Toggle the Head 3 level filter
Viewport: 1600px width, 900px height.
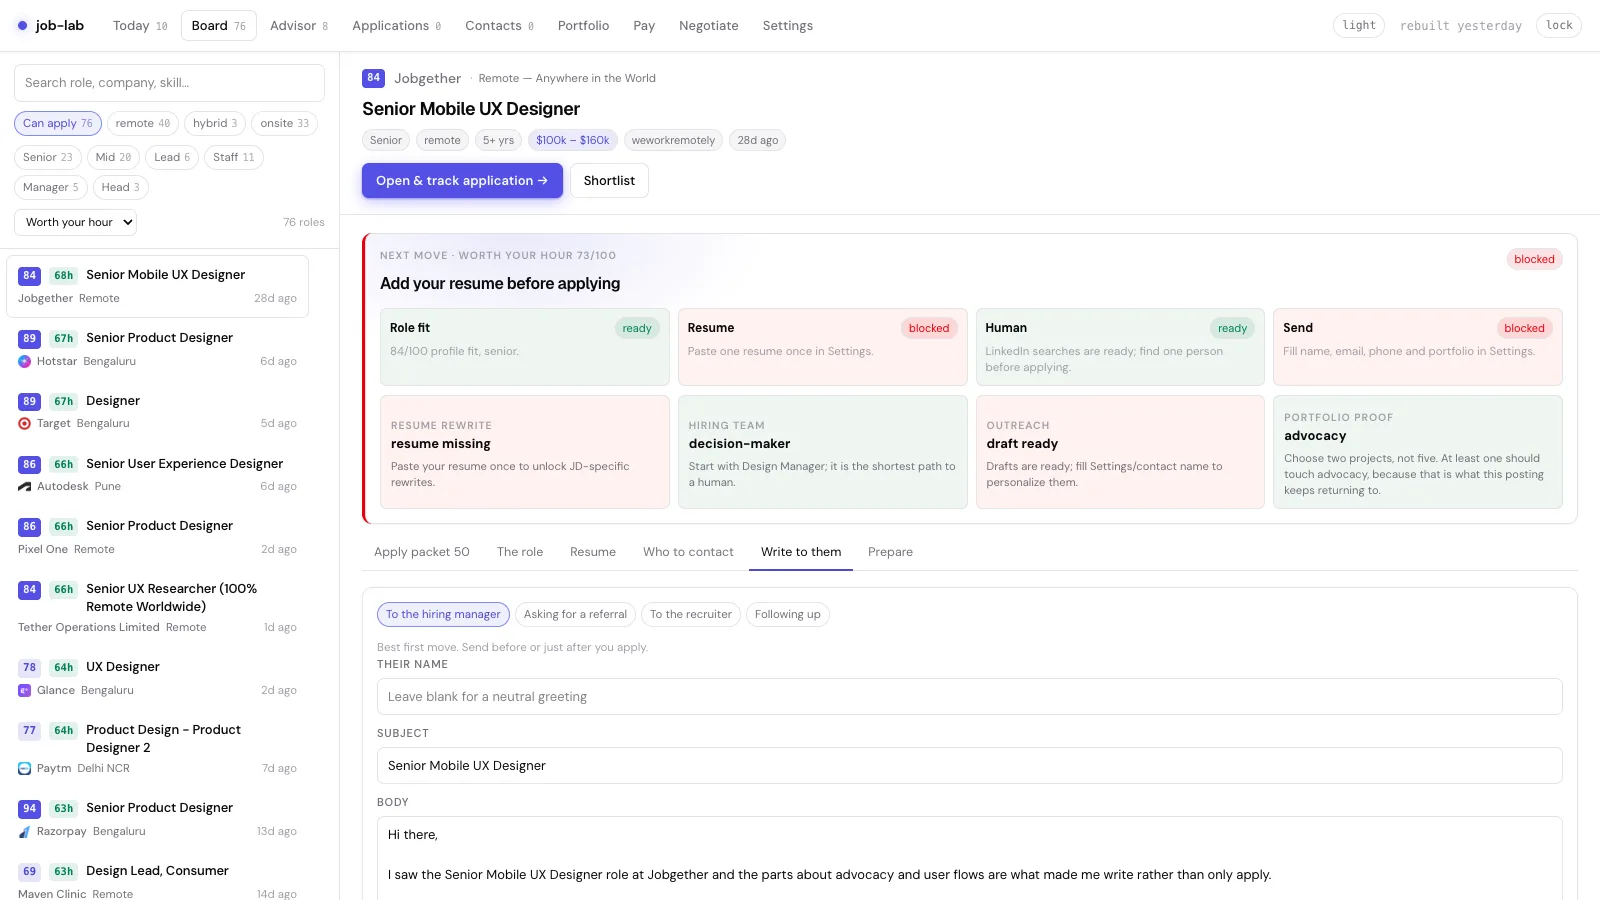121,188
